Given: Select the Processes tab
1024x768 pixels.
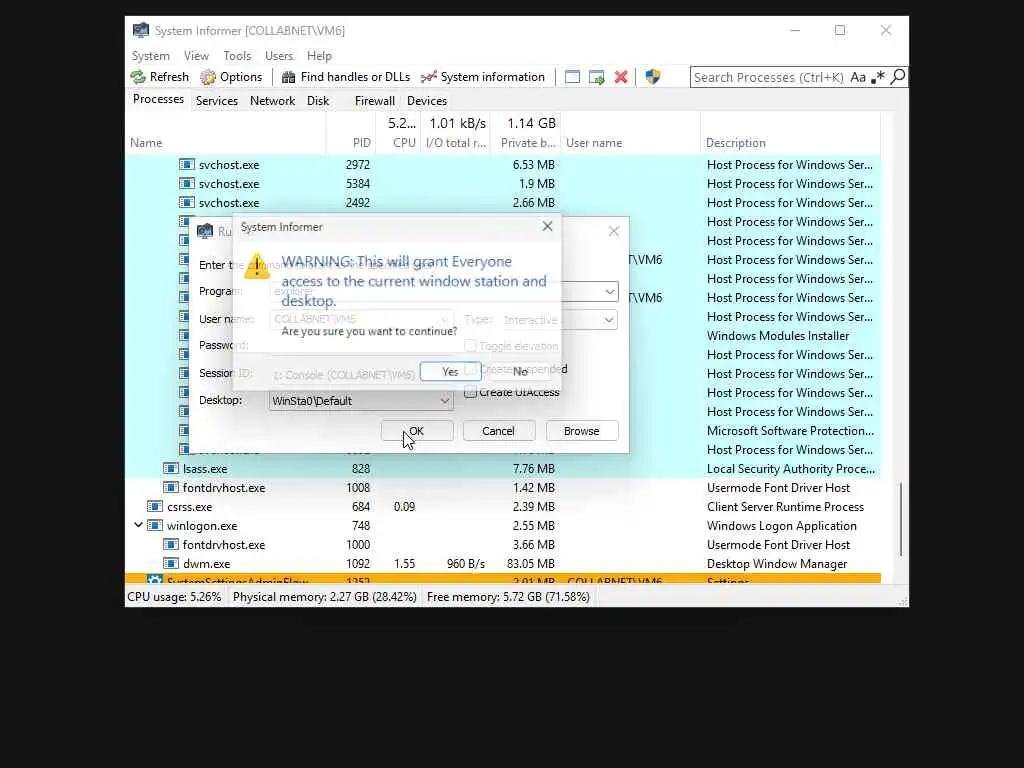Looking at the screenshot, I should 158,99.
